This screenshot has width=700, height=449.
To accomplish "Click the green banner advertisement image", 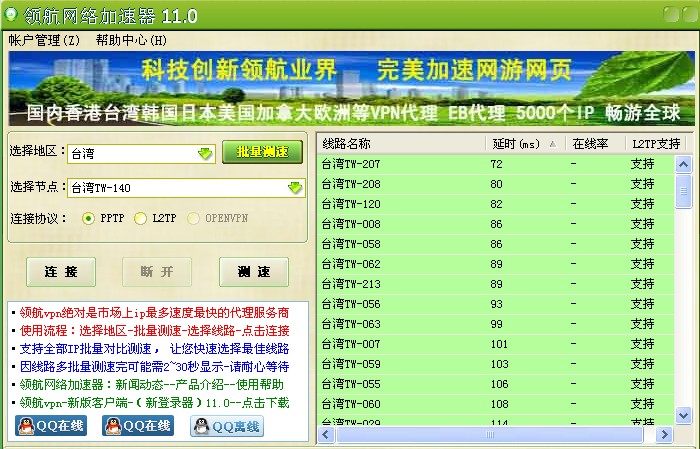I will [351, 88].
